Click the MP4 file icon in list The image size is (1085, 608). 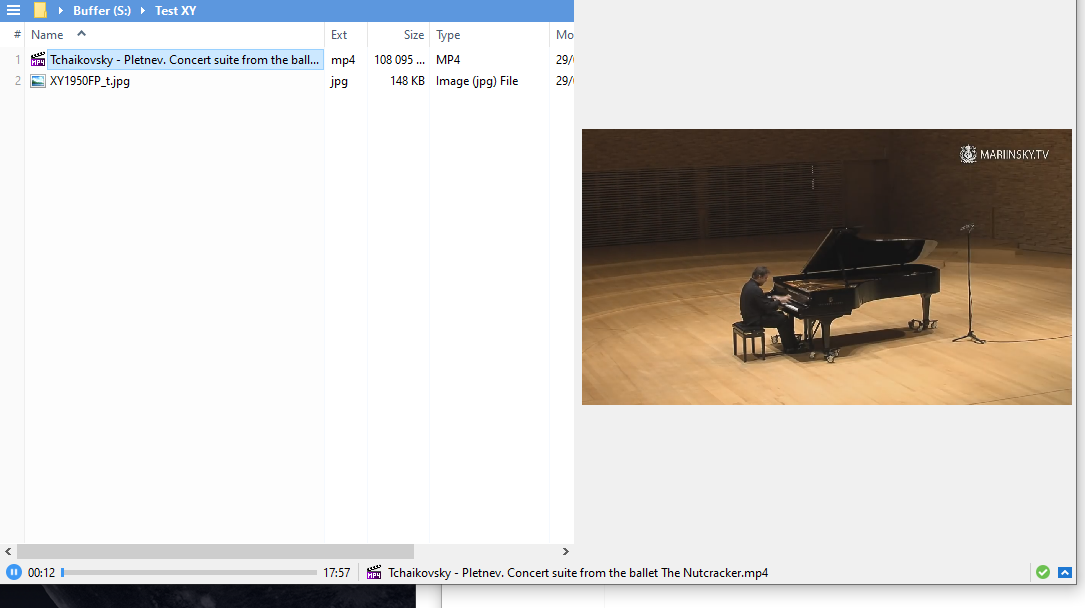pos(38,60)
